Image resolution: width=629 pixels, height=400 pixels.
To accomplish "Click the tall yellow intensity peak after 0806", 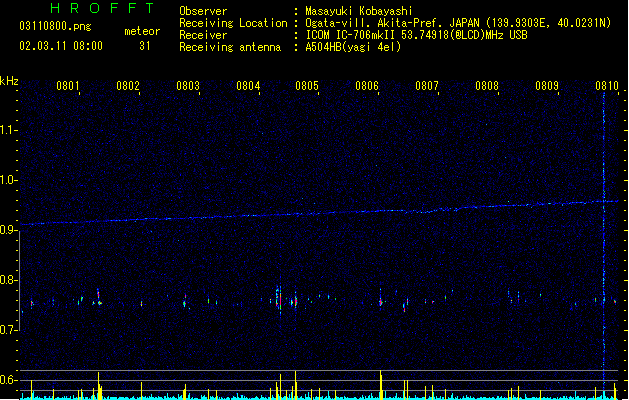I will (381, 384).
